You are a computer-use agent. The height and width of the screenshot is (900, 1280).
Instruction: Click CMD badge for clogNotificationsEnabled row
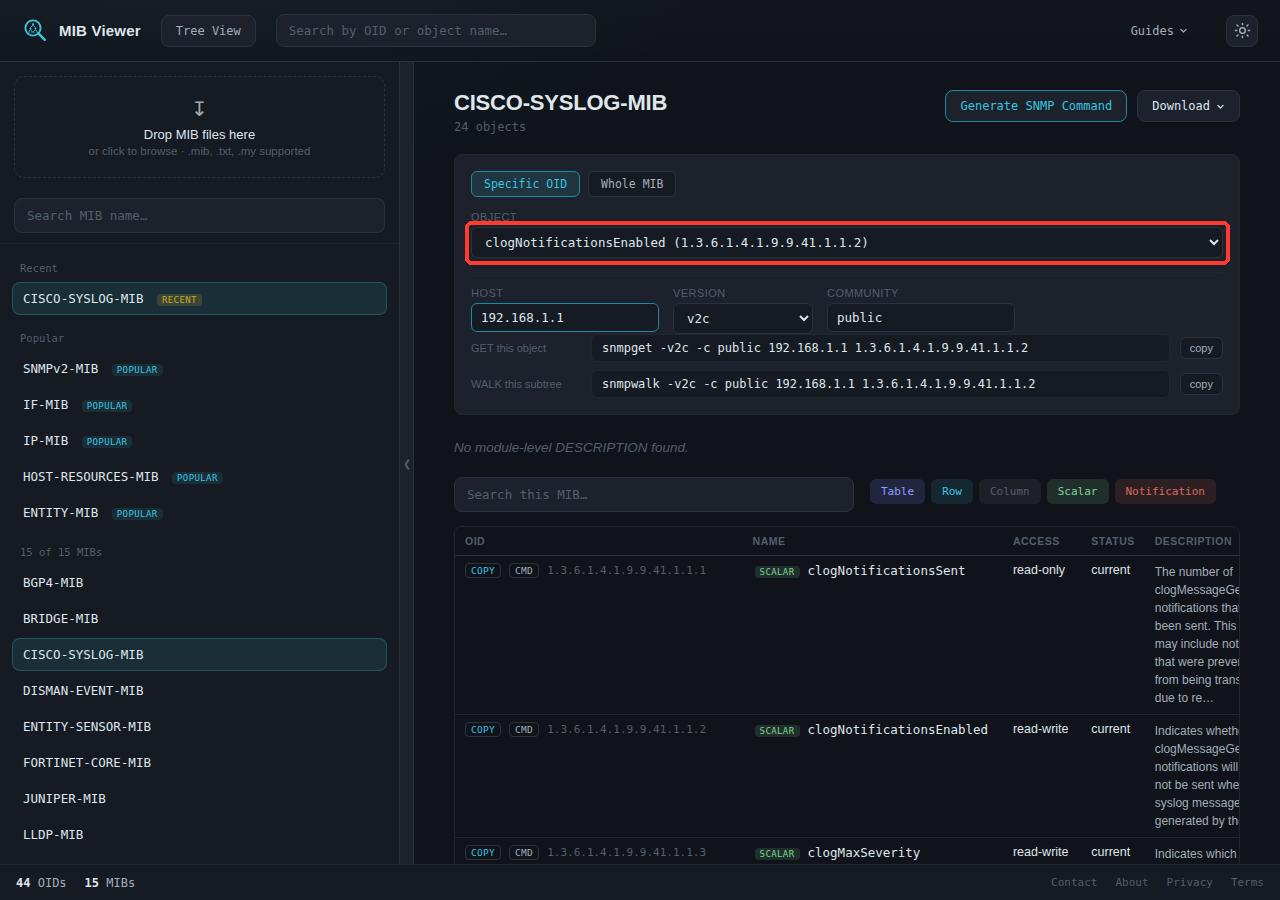click(524, 730)
